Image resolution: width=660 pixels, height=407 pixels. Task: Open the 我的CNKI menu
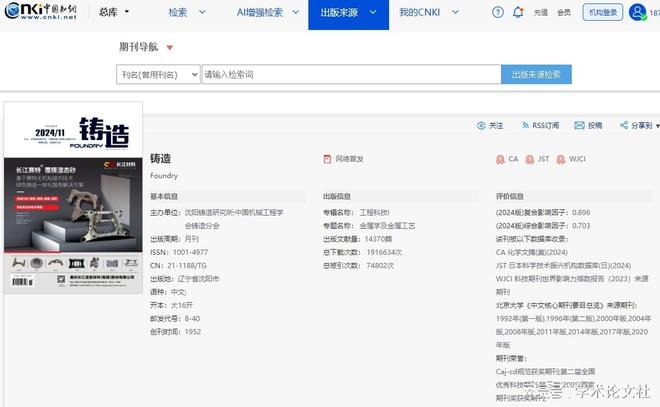coord(420,12)
